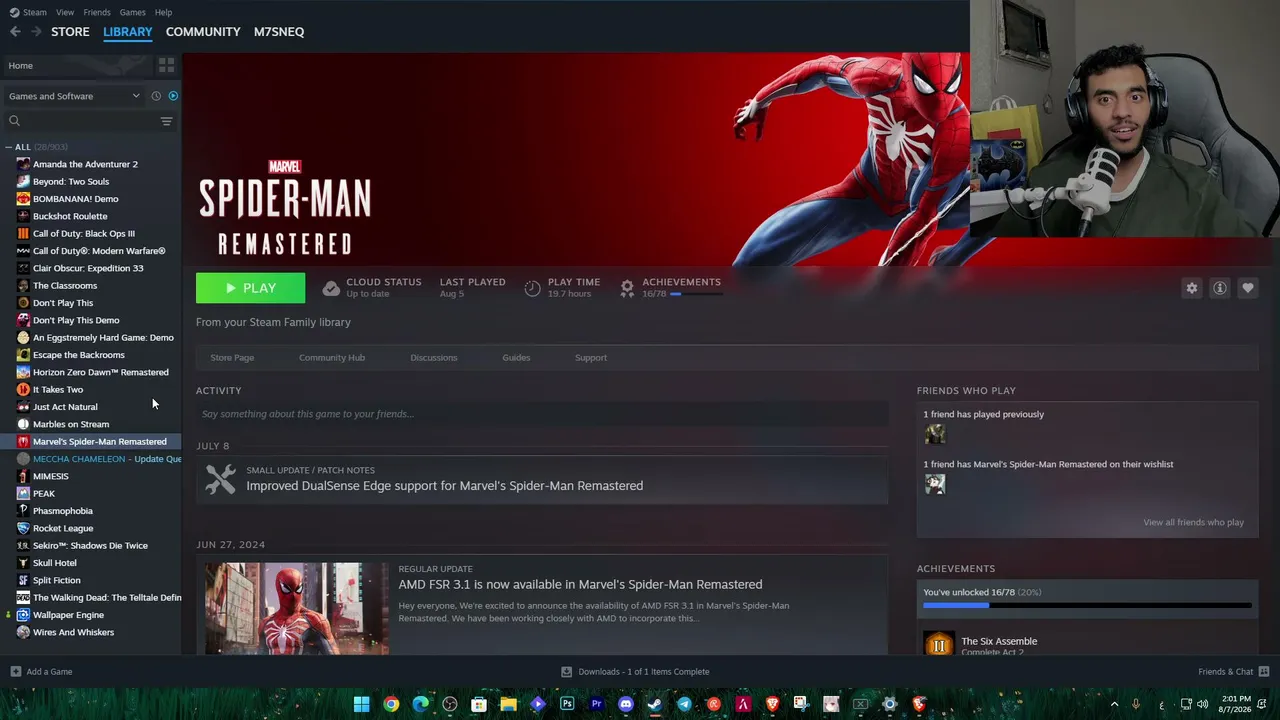Click Add a Game

[41, 672]
